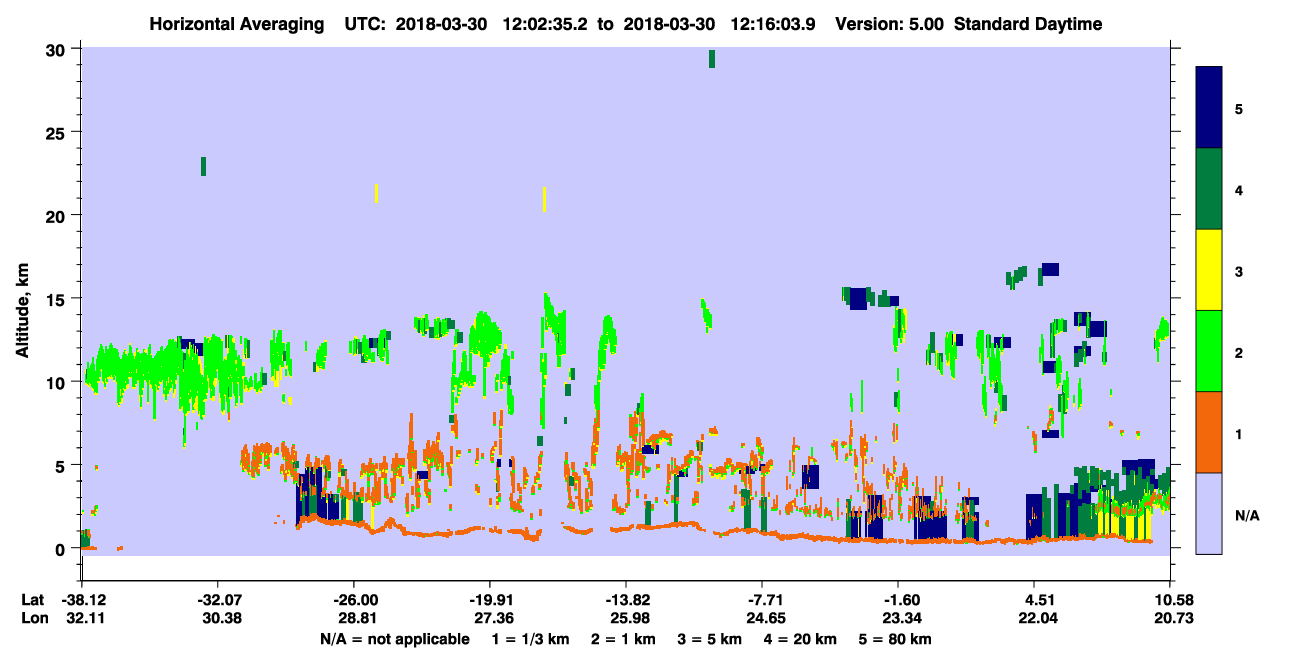Click the lavender N/A colorbar segment
The width and height of the screenshot is (1300, 667).
[x=1209, y=513]
